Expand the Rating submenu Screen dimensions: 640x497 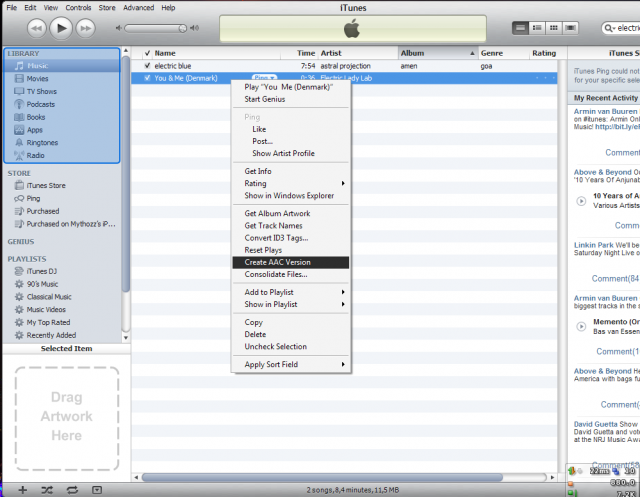291,184
